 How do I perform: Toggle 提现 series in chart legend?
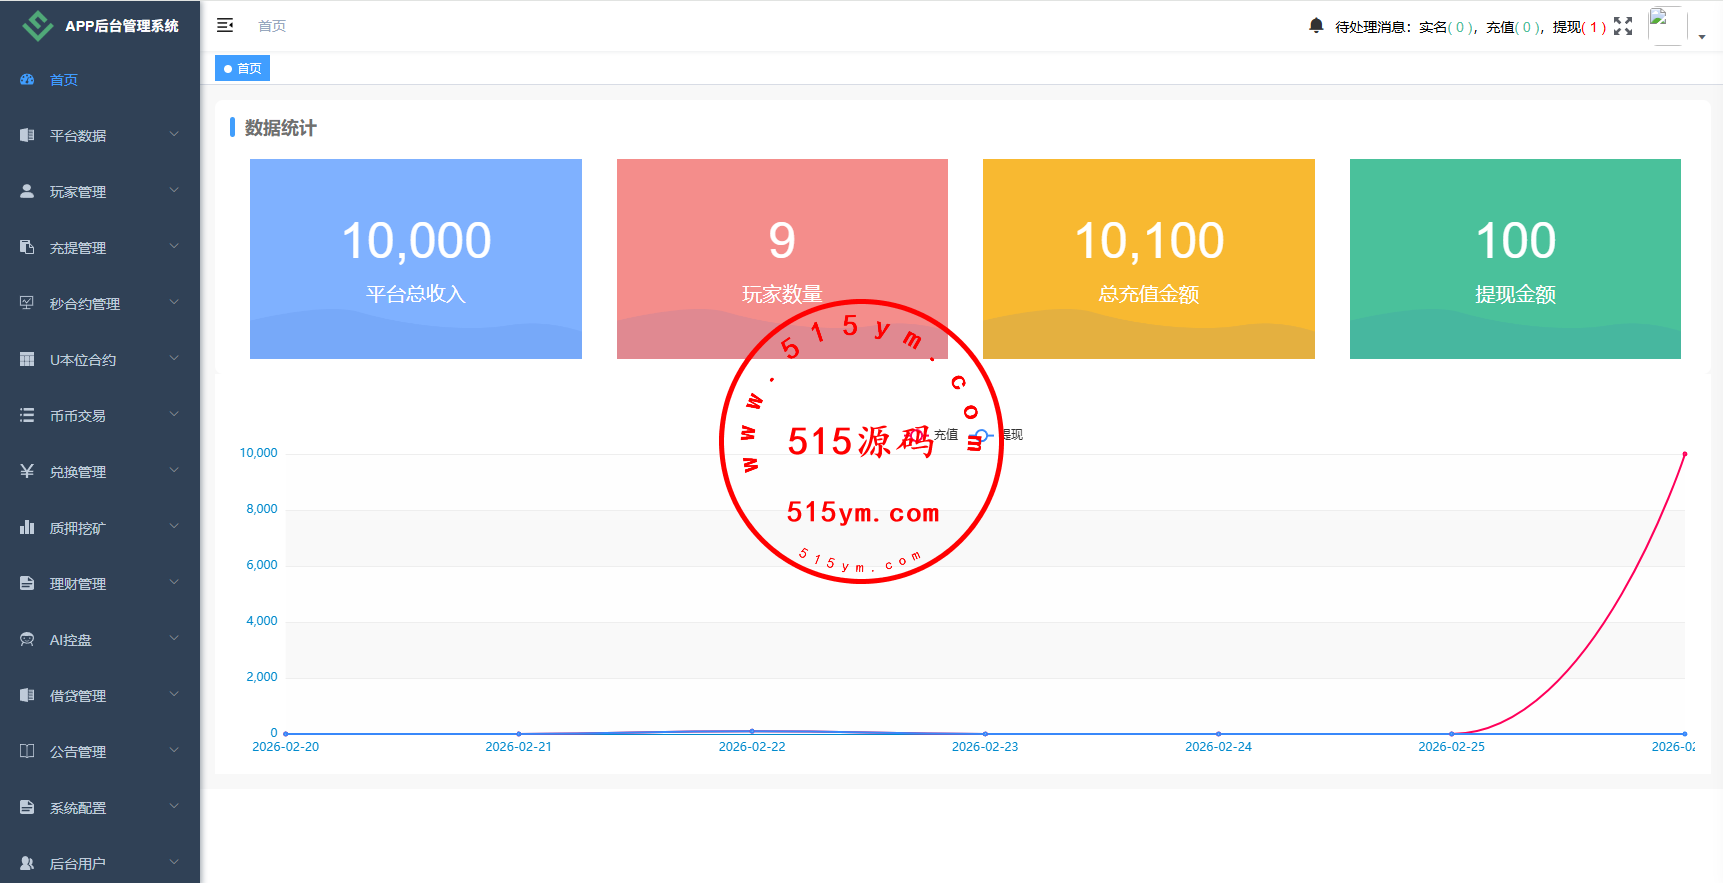coord(1000,435)
